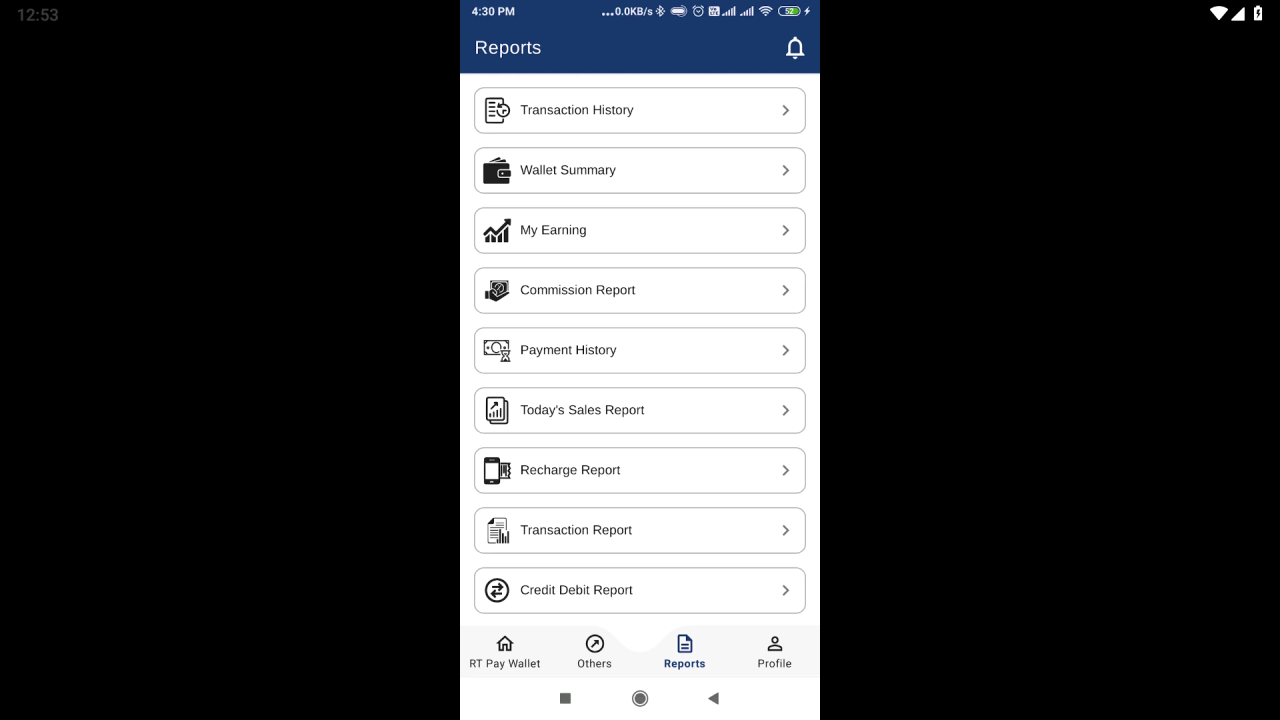1280x720 pixels.
Task: Tap the Android back navigation triangle
Action: (x=713, y=698)
